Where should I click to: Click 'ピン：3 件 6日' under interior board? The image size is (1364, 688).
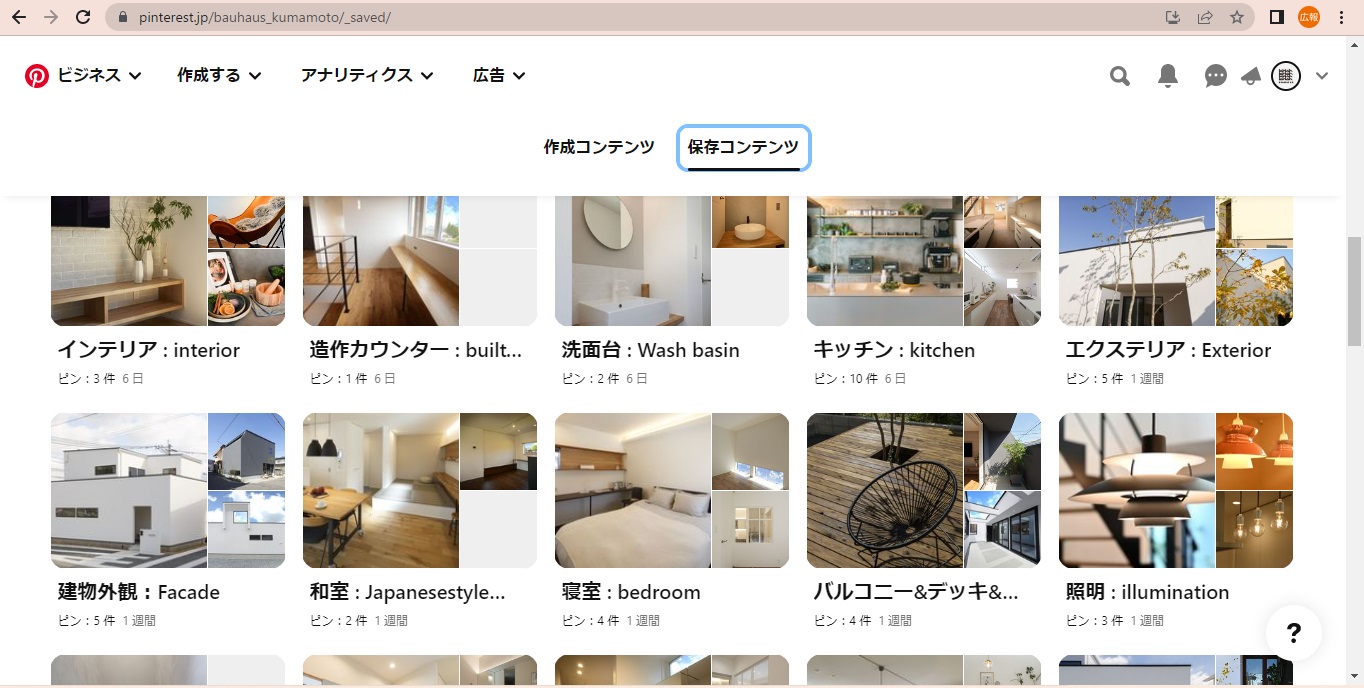(101, 379)
